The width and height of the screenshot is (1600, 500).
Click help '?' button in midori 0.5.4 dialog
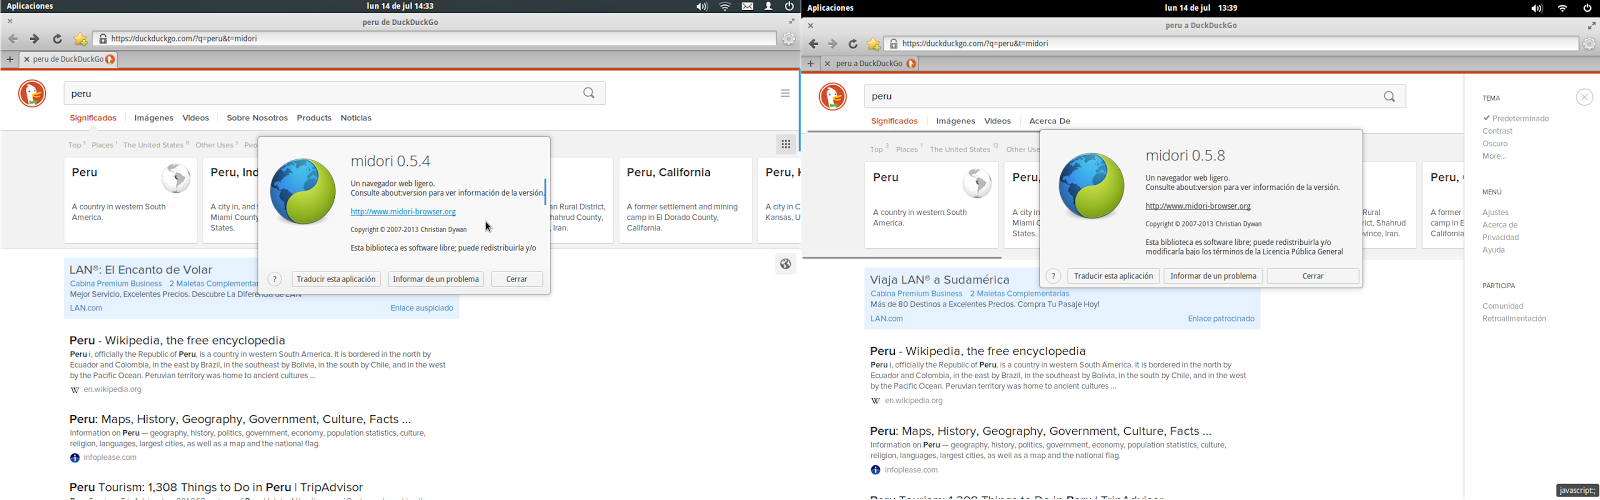point(274,279)
